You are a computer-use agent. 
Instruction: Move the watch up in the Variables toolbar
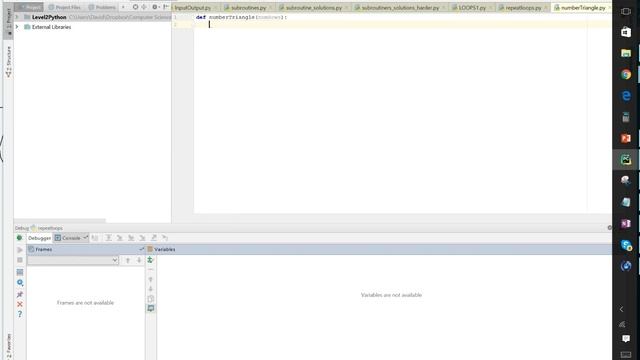pyautogui.click(x=151, y=280)
